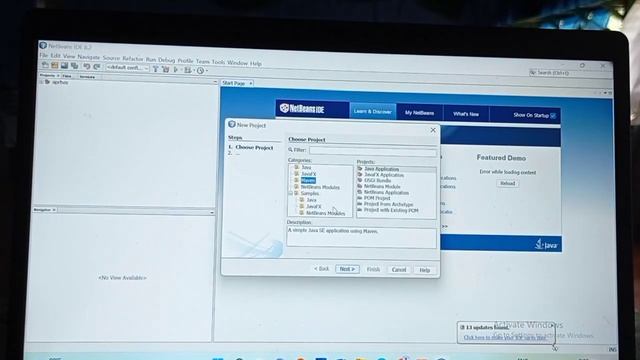Click the Build Project hammer icon

[156, 69]
